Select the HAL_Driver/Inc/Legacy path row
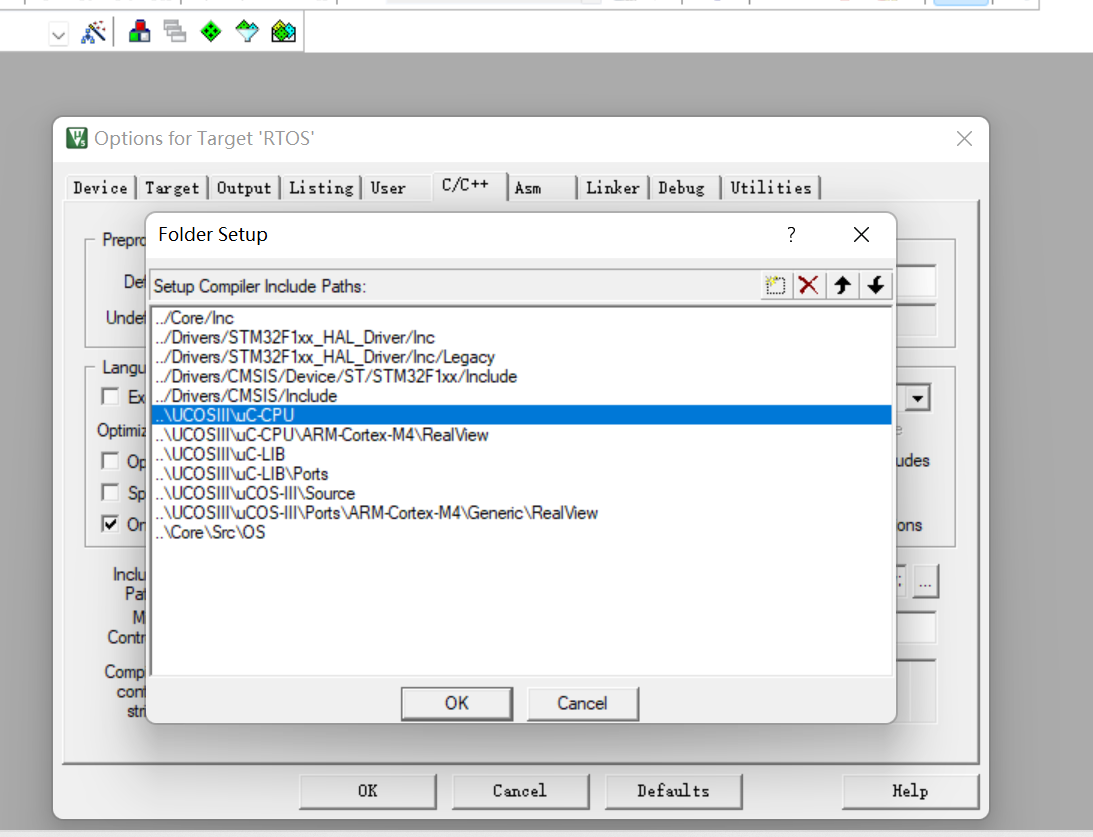The height and width of the screenshot is (837, 1093). click(521, 357)
